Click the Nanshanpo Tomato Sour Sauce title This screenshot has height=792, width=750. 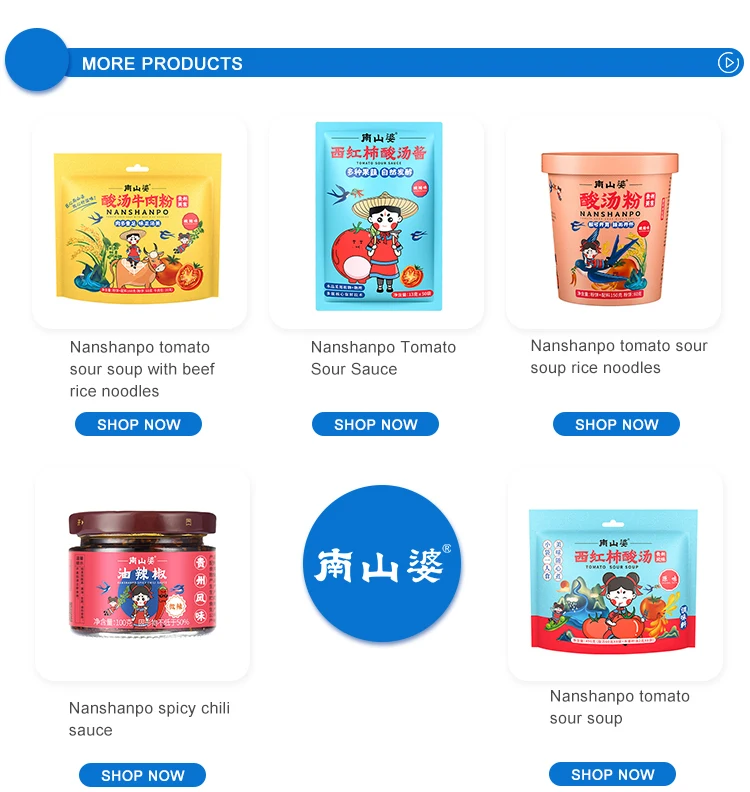383,358
